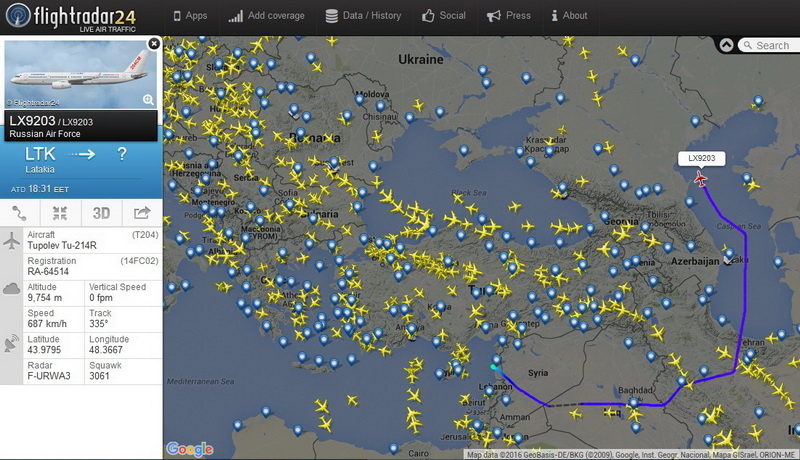Screen dimensions: 800x460
Task: Open the Press menu
Action: [509, 16]
